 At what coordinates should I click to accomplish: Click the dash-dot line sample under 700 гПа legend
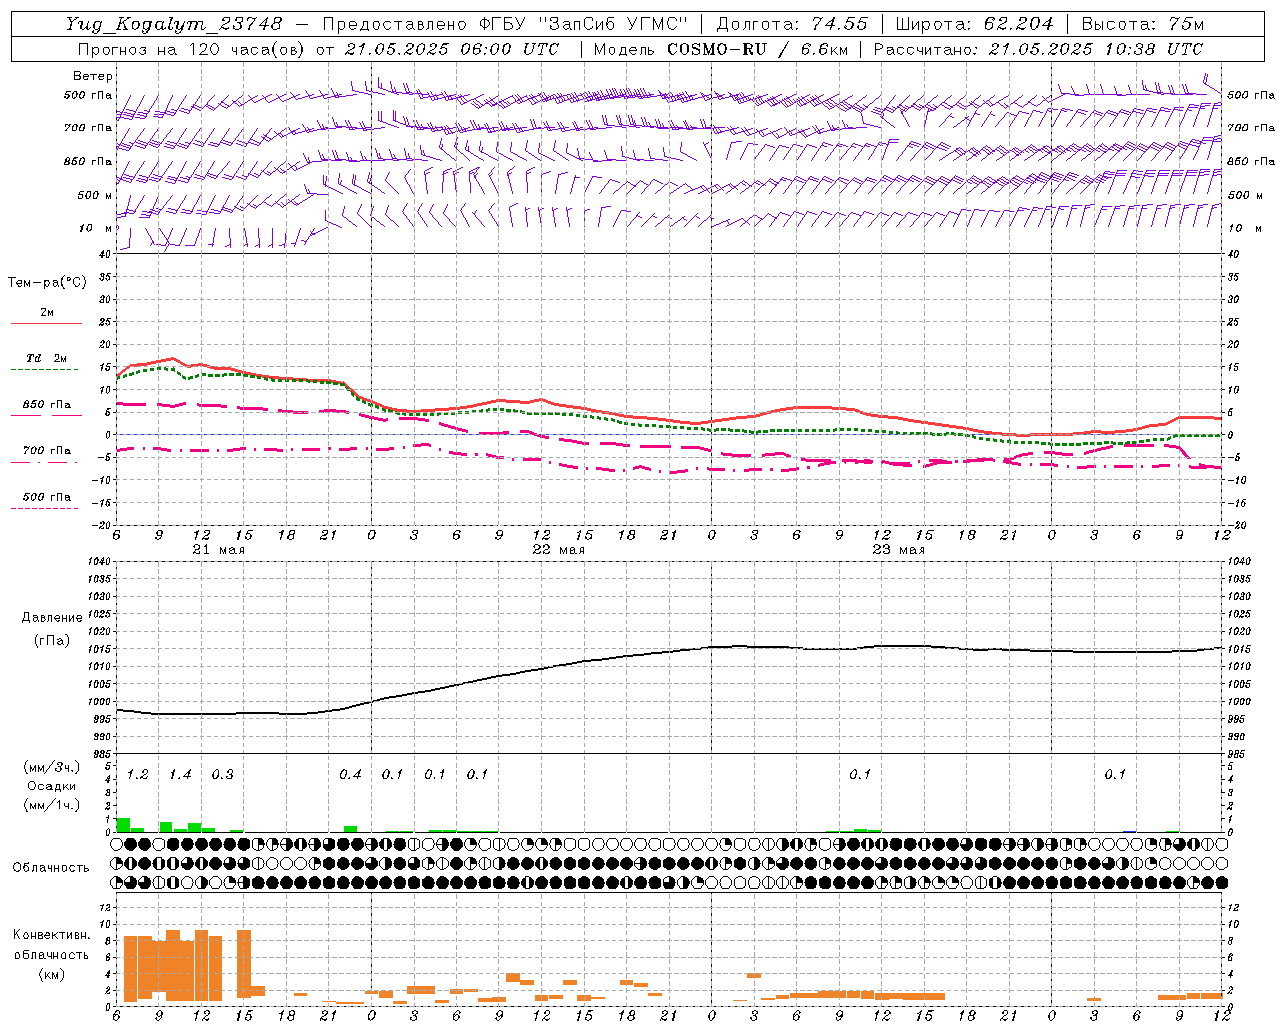coord(44,462)
